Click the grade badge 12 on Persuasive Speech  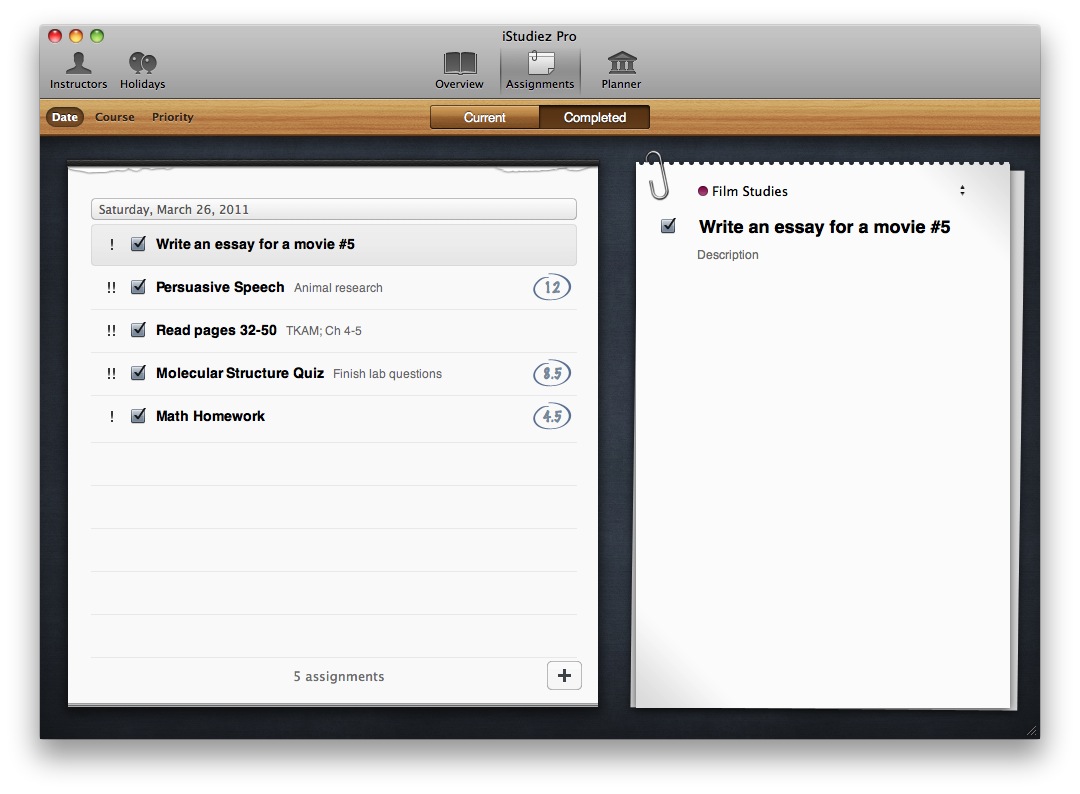(551, 288)
